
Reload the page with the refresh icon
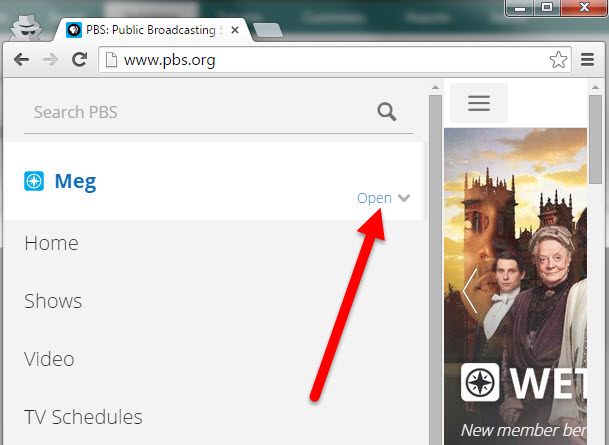[80, 59]
